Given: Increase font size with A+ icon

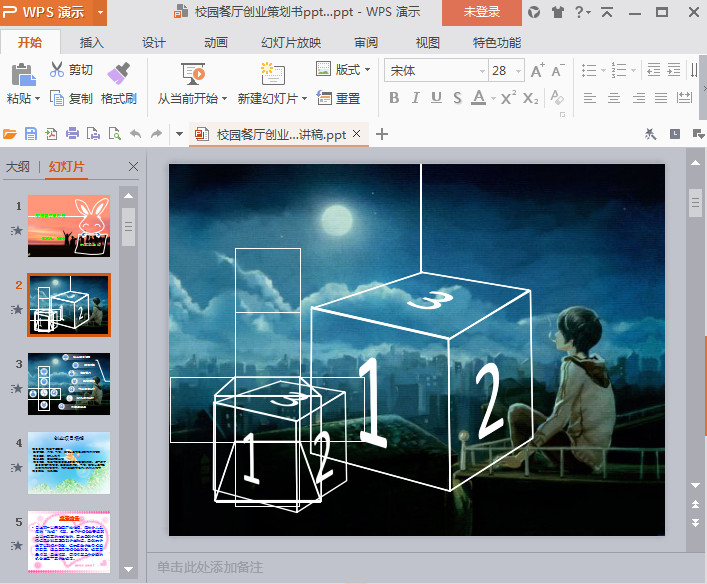Looking at the screenshot, I should tap(537, 71).
